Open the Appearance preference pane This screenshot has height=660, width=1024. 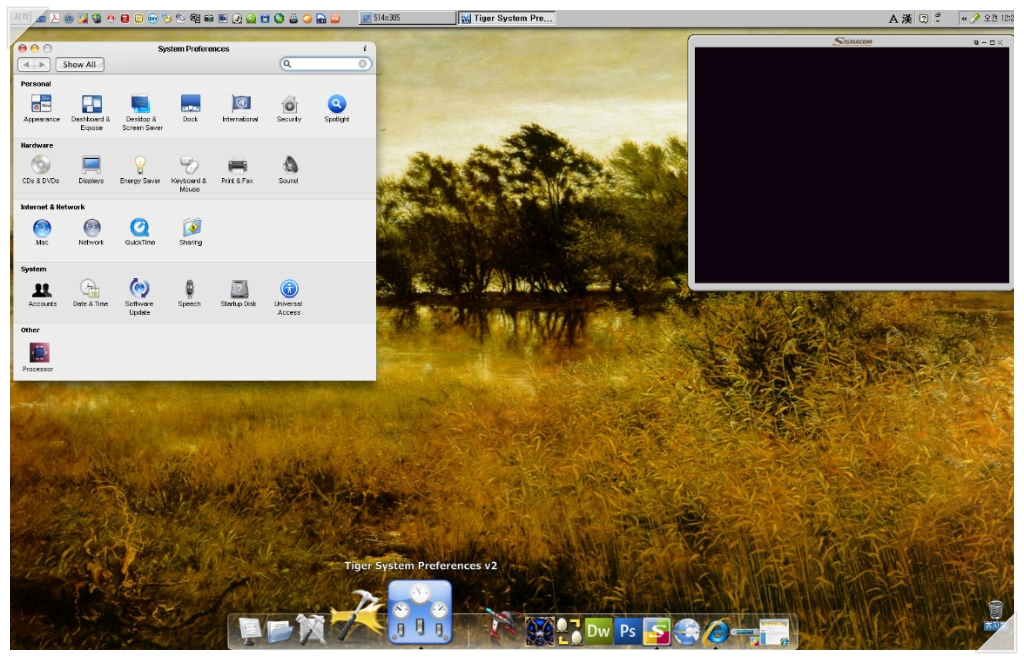(x=41, y=105)
